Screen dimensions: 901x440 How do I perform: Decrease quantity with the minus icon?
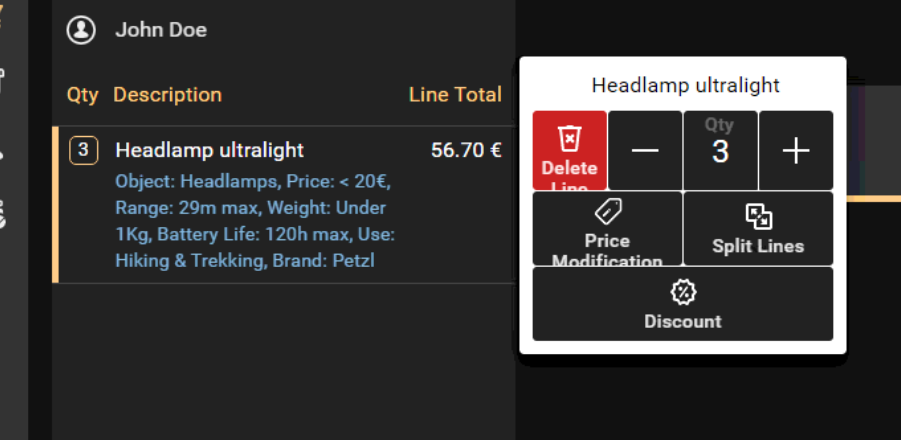coord(645,150)
